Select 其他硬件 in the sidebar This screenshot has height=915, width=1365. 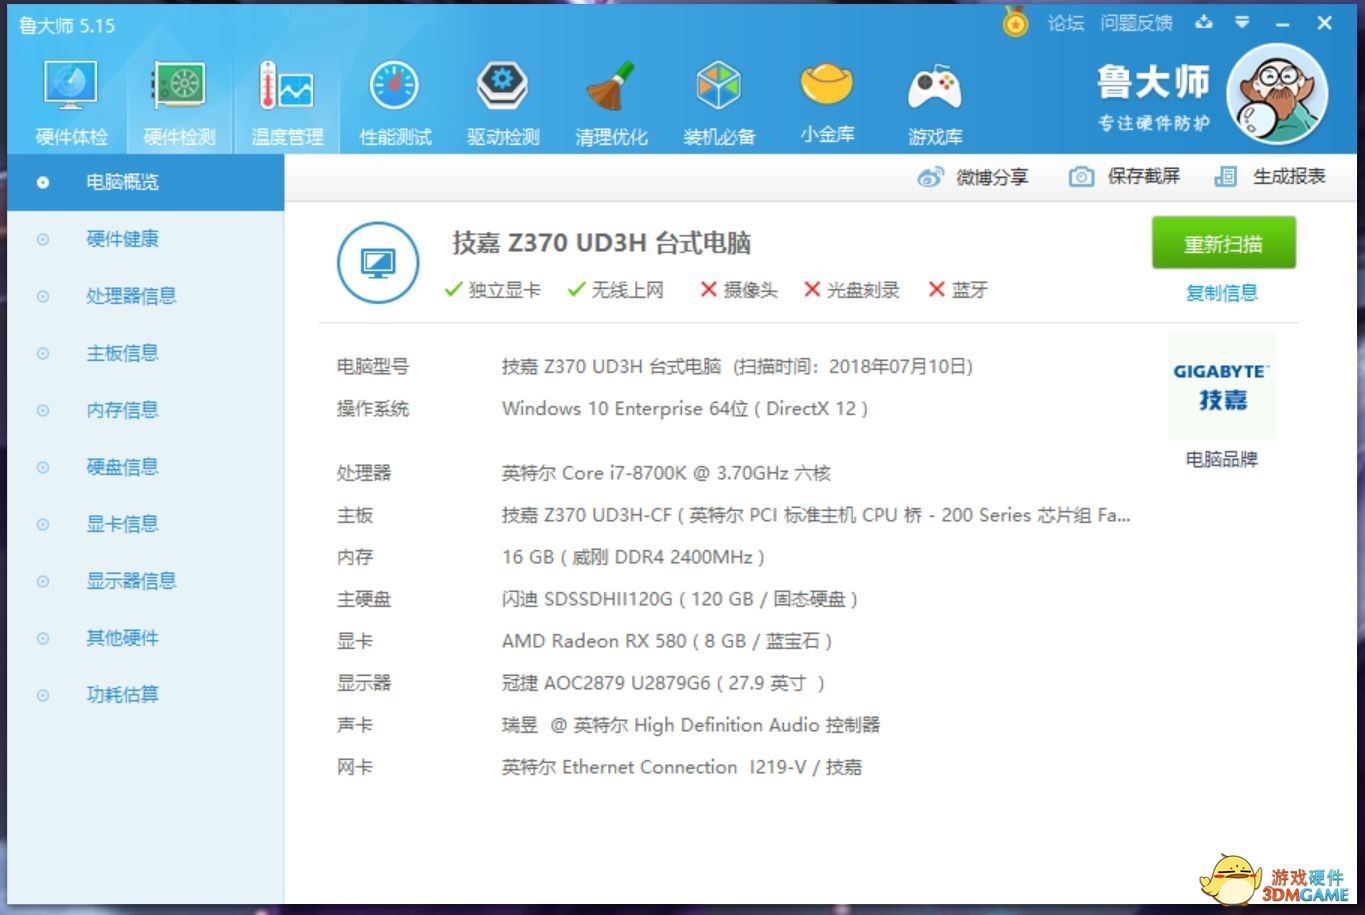(x=146, y=638)
